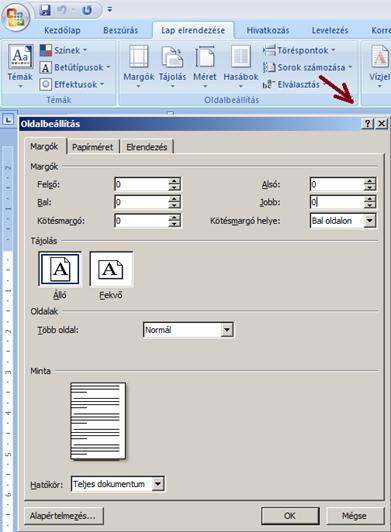Open the Témák themes gallery

coord(20,66)
